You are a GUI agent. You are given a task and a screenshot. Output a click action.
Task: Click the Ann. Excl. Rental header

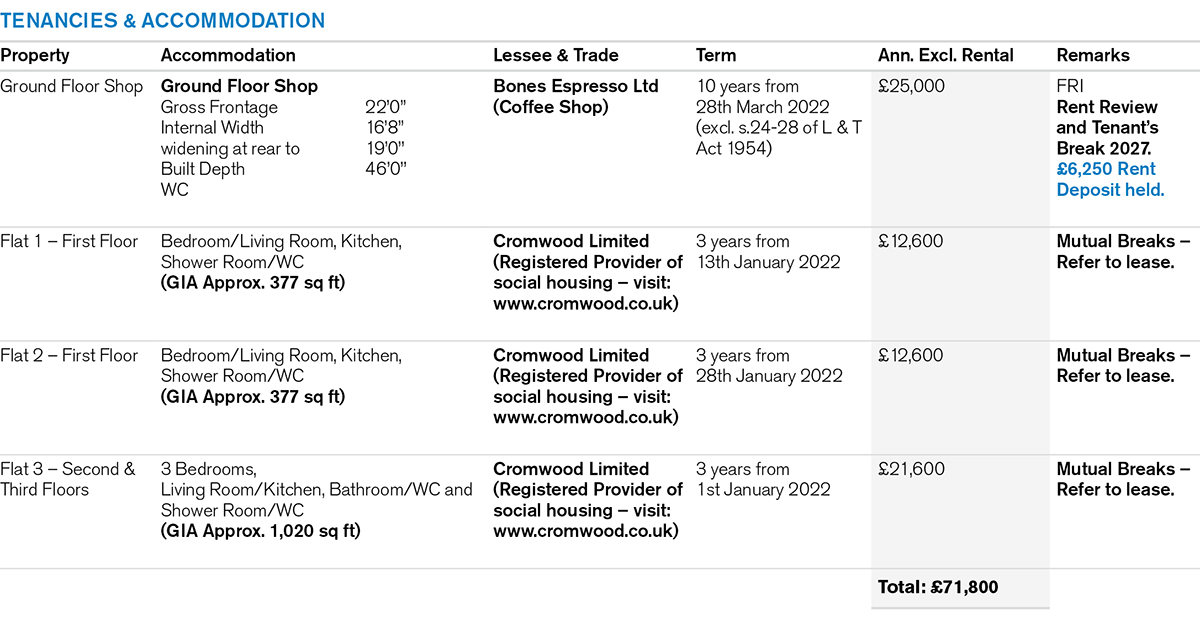pos(946,56)
